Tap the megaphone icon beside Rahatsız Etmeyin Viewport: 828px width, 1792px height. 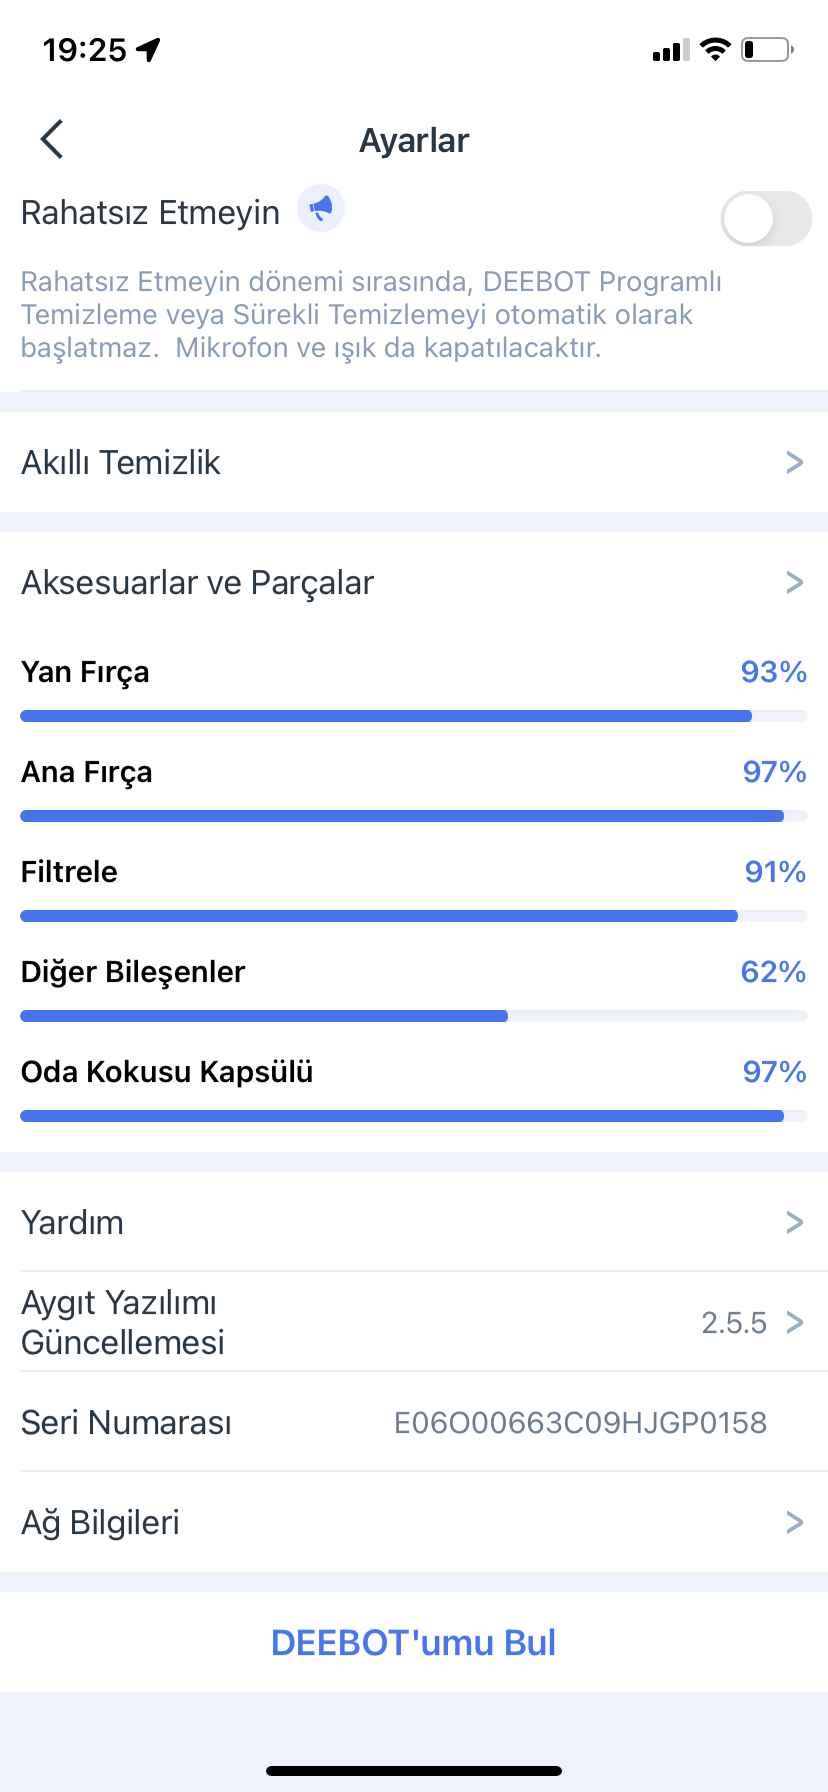click(x=321, y=209)
